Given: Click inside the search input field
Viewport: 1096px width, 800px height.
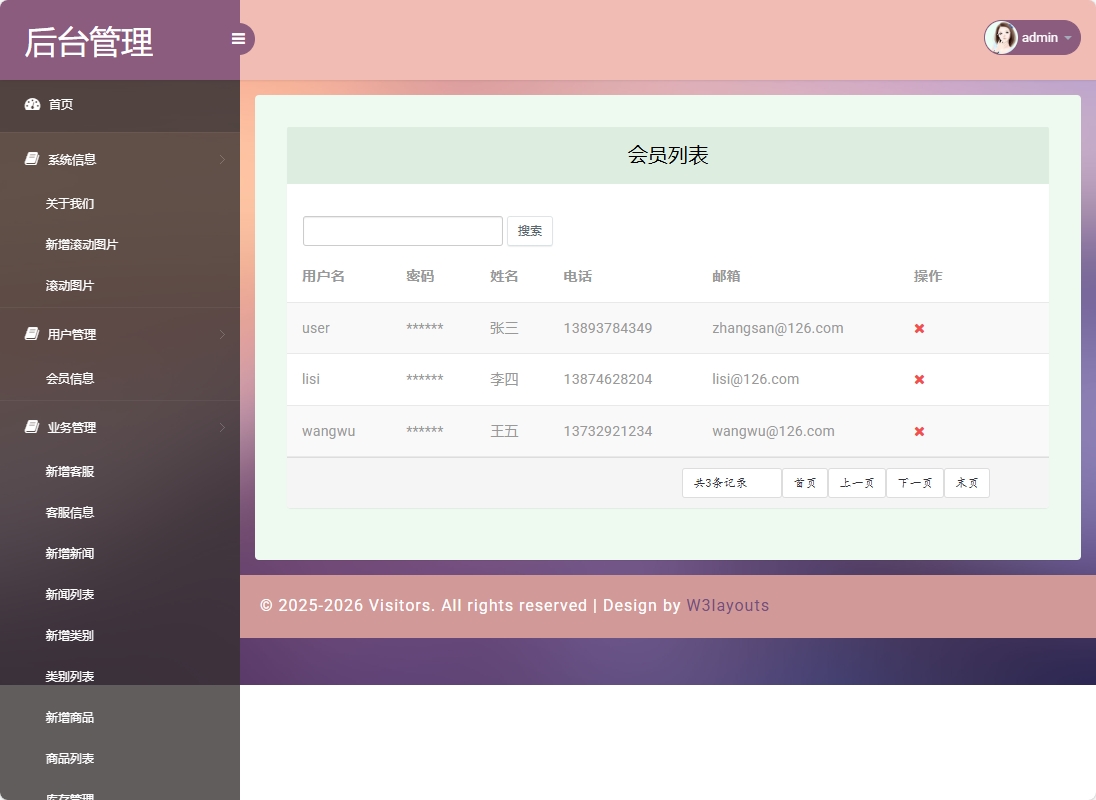Looking at the screenshot, I should point(402,231).
